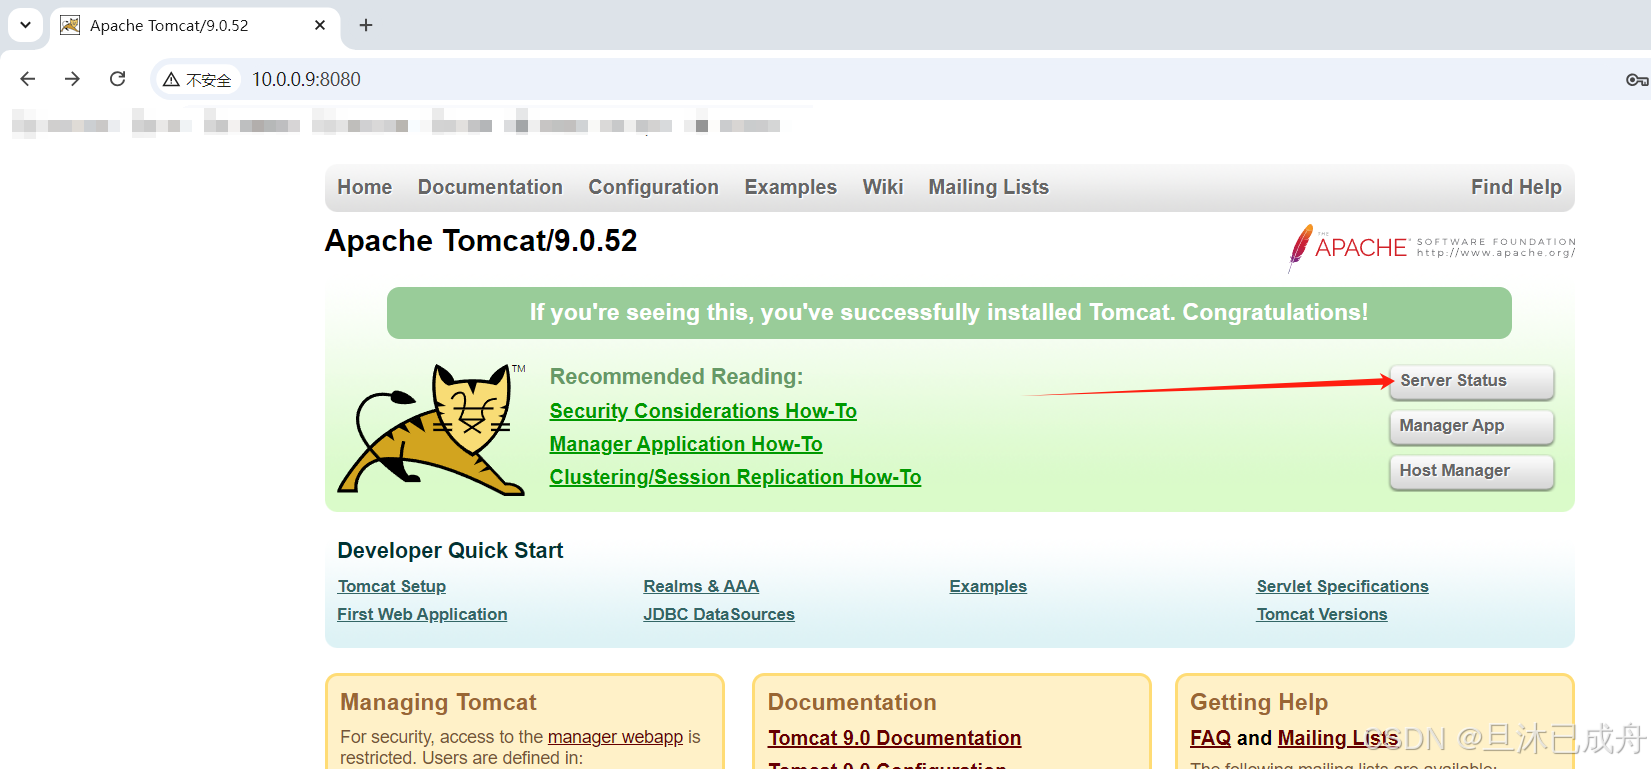This screenshot has height=769, width=1651.
Task: Click the Managing Tomcat heading
Action: point(438,702)
